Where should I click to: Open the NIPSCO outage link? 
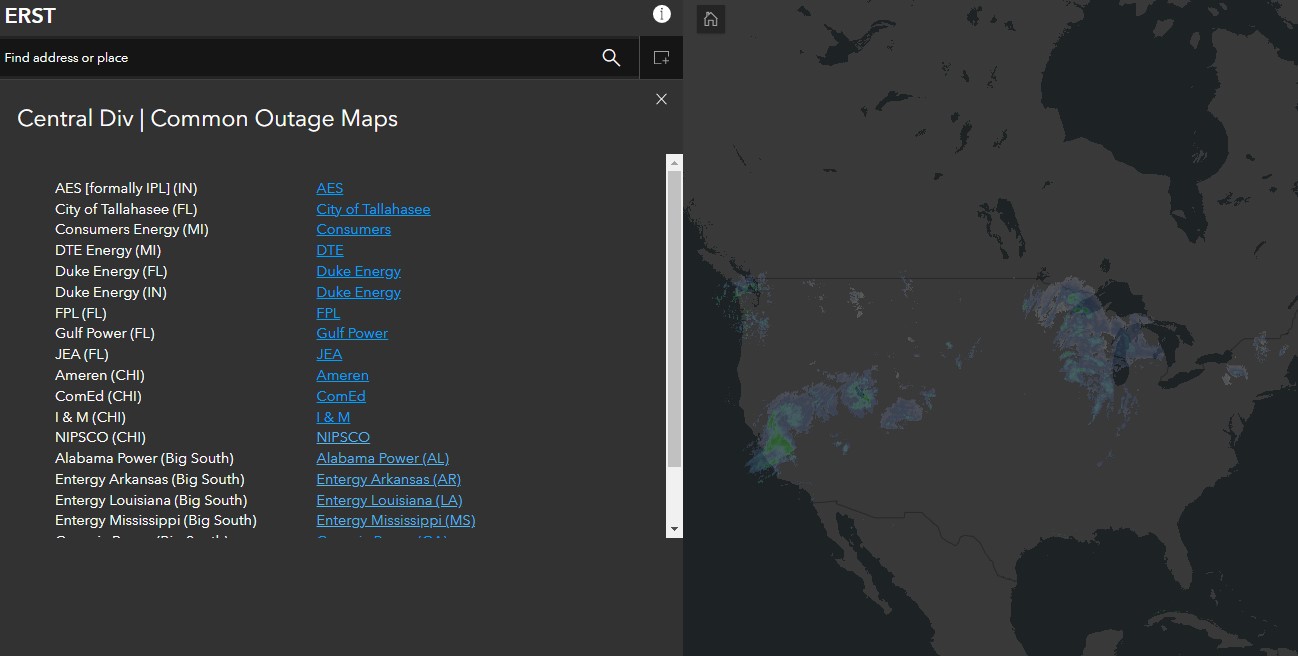tap(343, 437)
